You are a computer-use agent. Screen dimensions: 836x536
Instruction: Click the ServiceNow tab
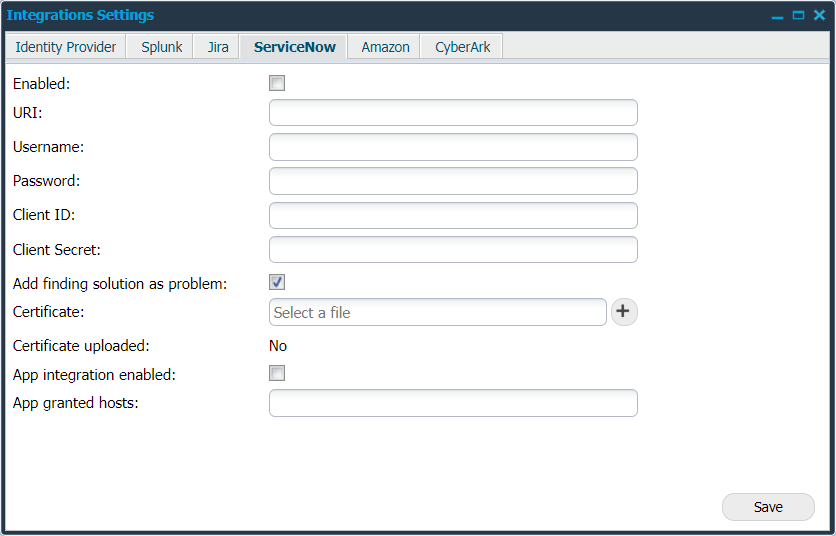[294, 47]
